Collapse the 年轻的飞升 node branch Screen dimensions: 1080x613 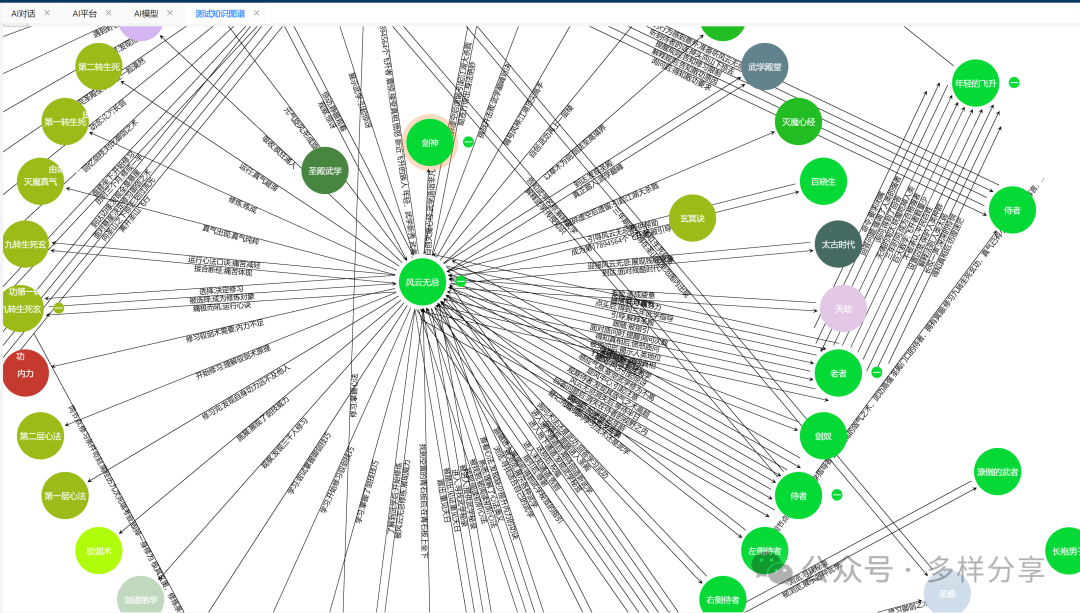coord(1014,82)
